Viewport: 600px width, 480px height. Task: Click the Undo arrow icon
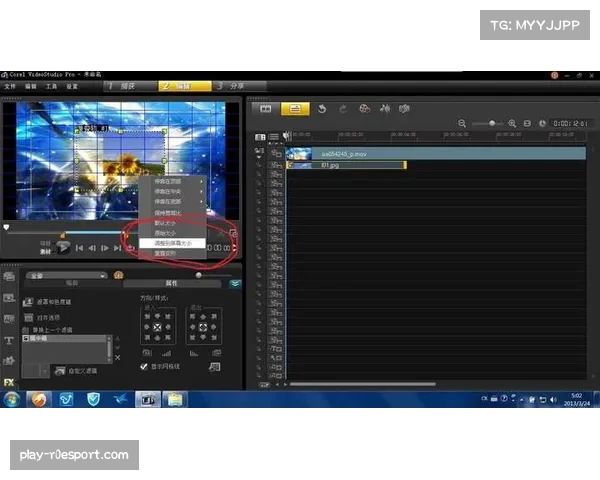tap(323, 108)
